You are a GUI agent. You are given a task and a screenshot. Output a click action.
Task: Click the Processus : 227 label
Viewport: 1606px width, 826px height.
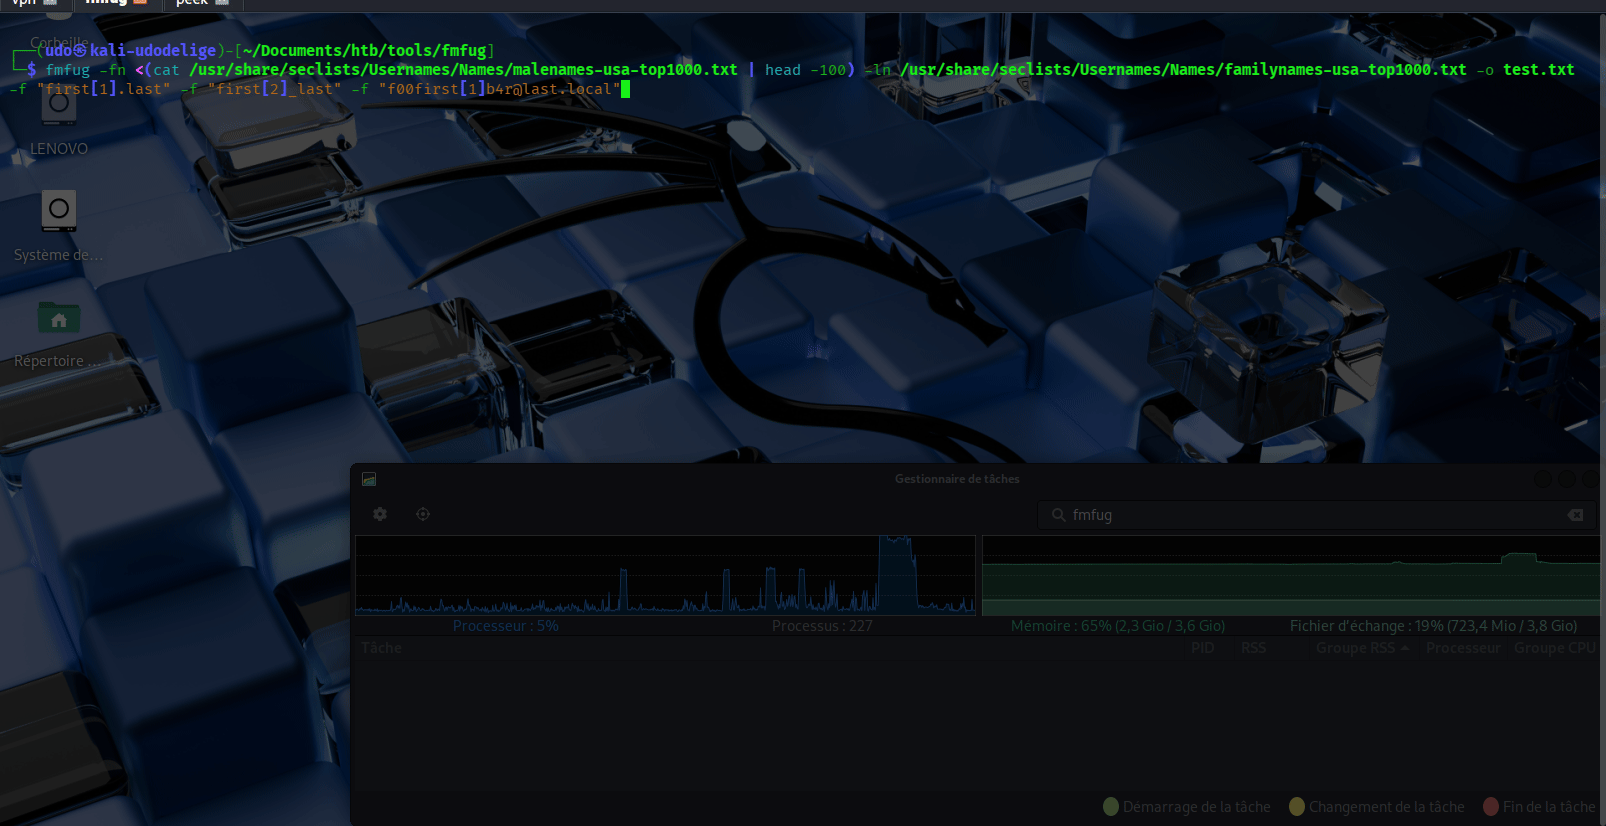(822, 626)
